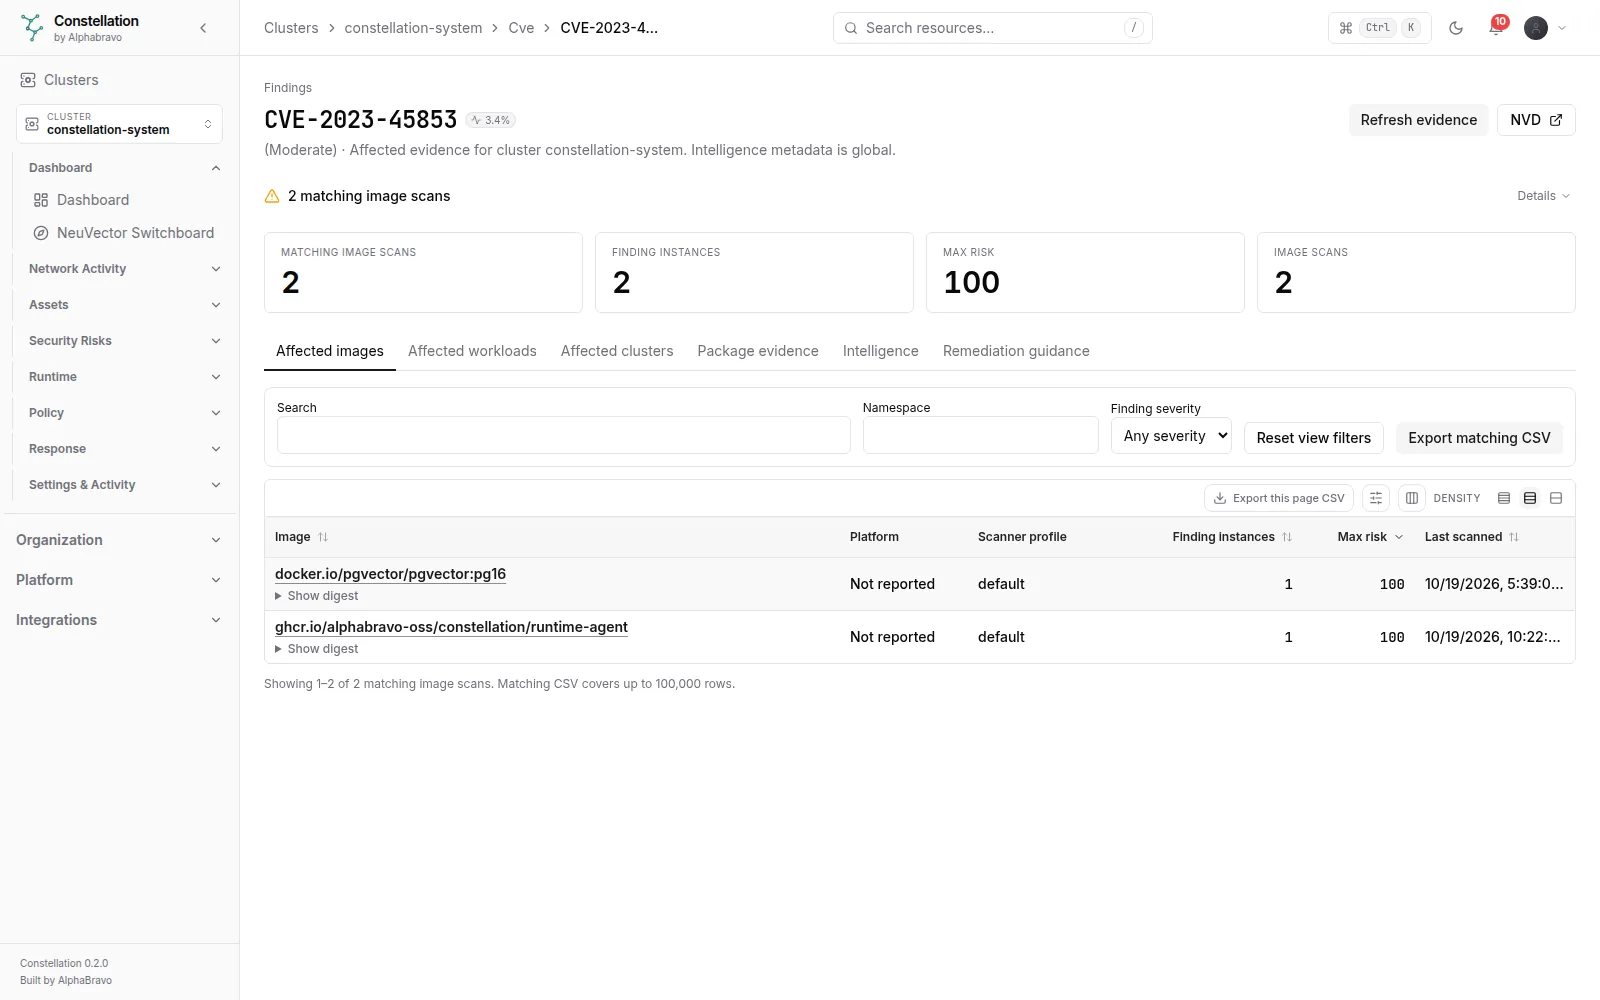Collapse the sidebar with the chevron
Viewport: 1600px width, 1000px height.
(203, 28)
